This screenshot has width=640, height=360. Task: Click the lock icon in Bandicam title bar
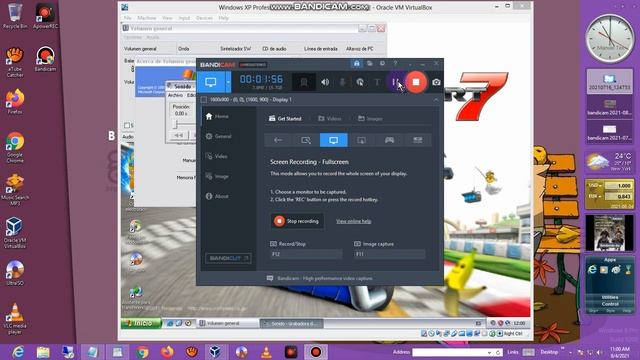coord(356,64)
